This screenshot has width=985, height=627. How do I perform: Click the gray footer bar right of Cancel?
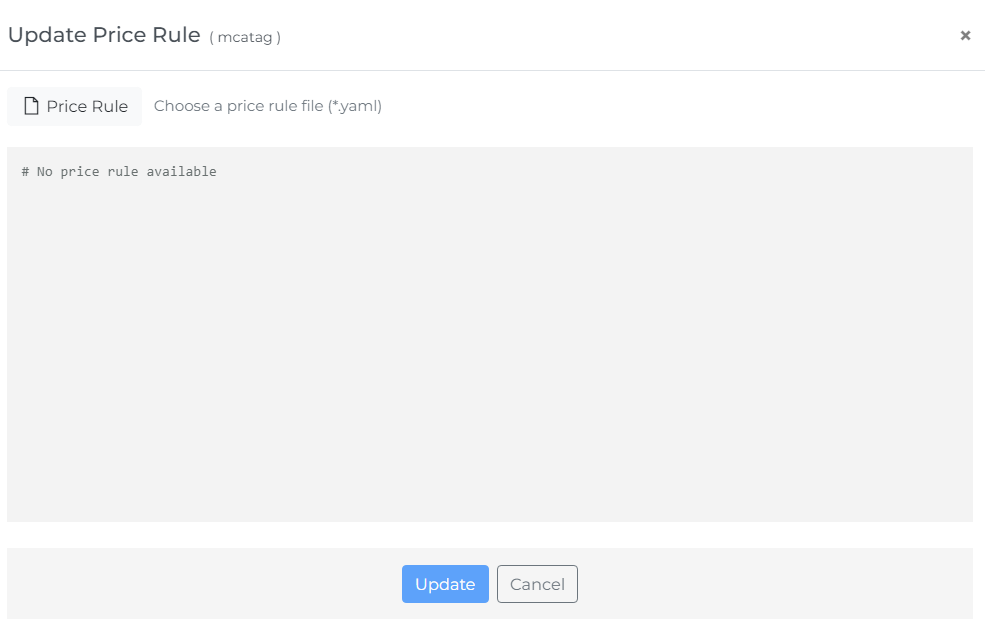[x=775, y=584]
